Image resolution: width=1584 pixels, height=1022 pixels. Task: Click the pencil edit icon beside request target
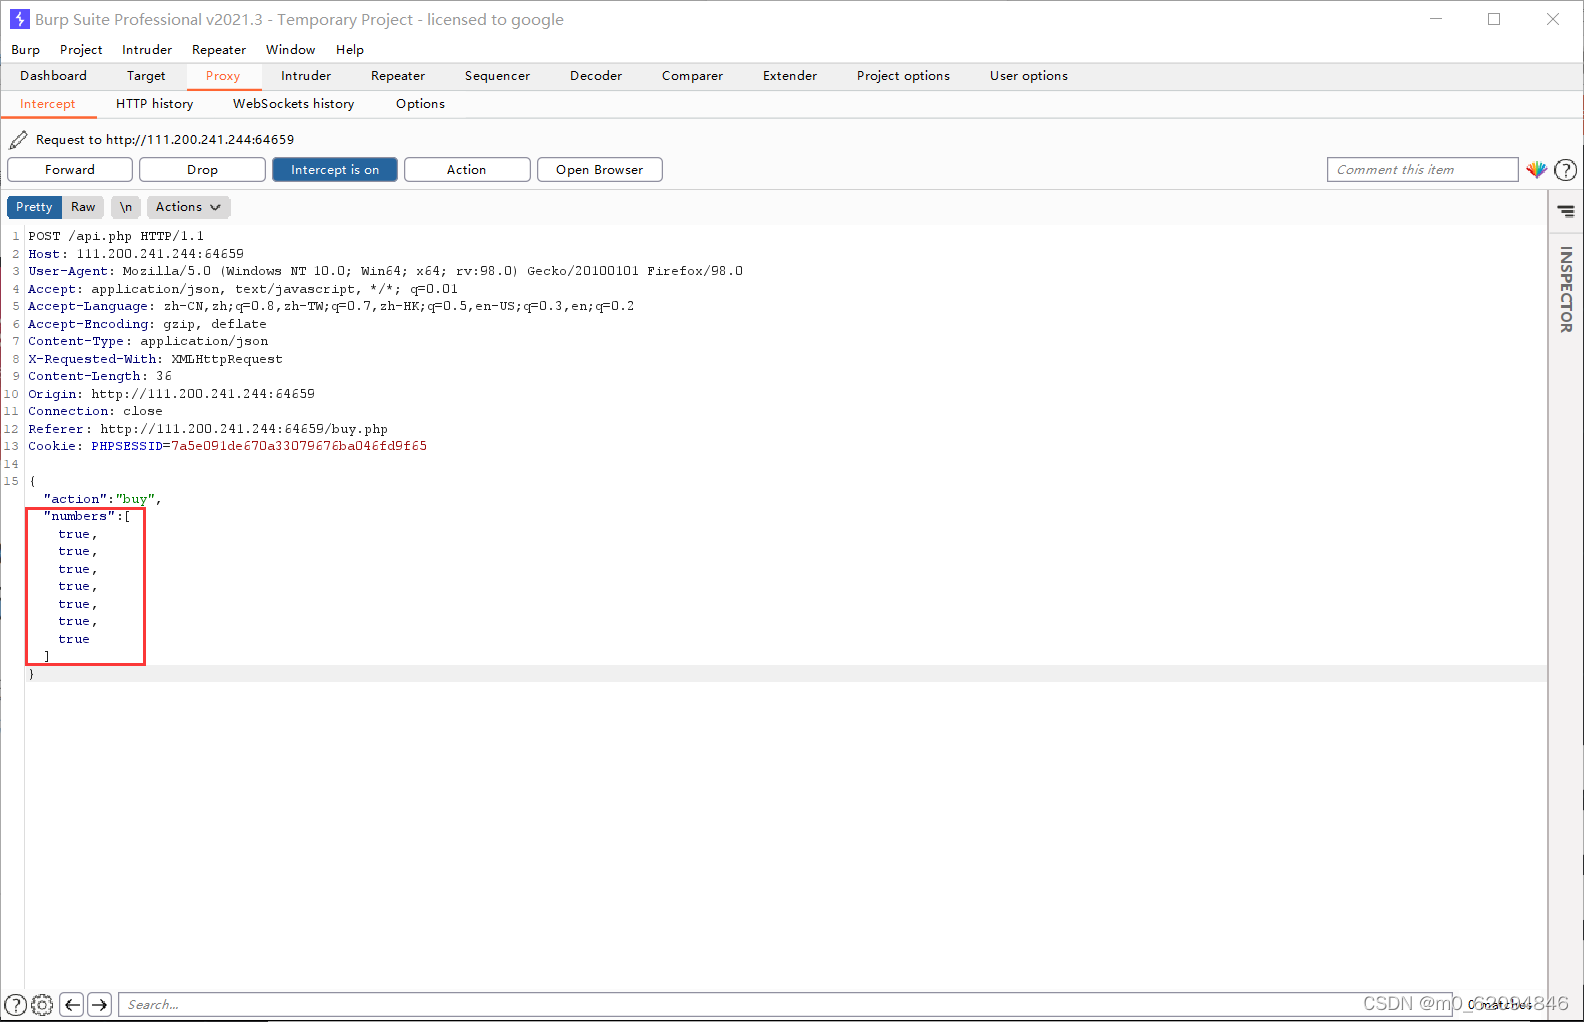point(18,140)
